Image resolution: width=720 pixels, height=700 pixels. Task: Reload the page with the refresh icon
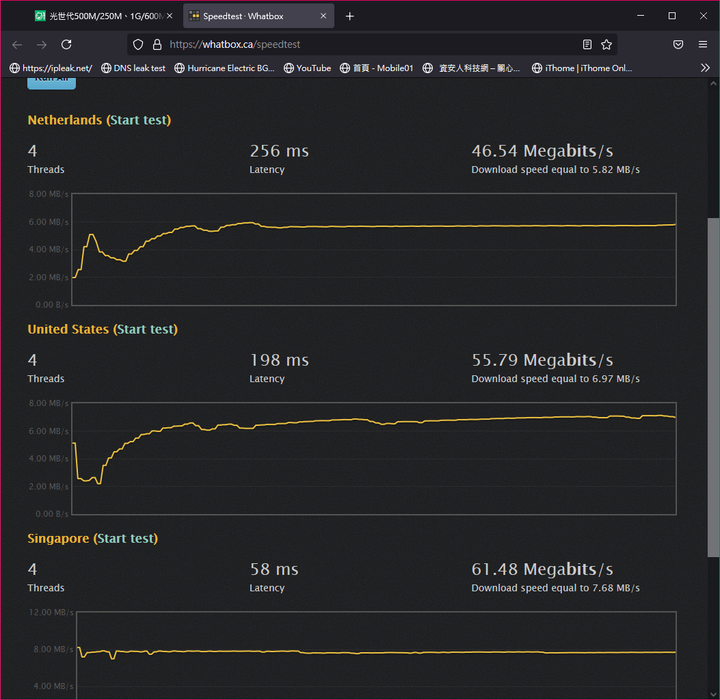pyautogui.click(x=66, y=45)
